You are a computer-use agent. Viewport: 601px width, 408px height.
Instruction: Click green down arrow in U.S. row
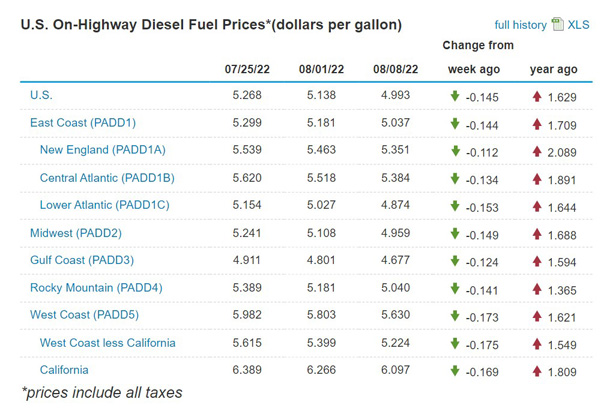pyautogui.click(x=455, y=96)
